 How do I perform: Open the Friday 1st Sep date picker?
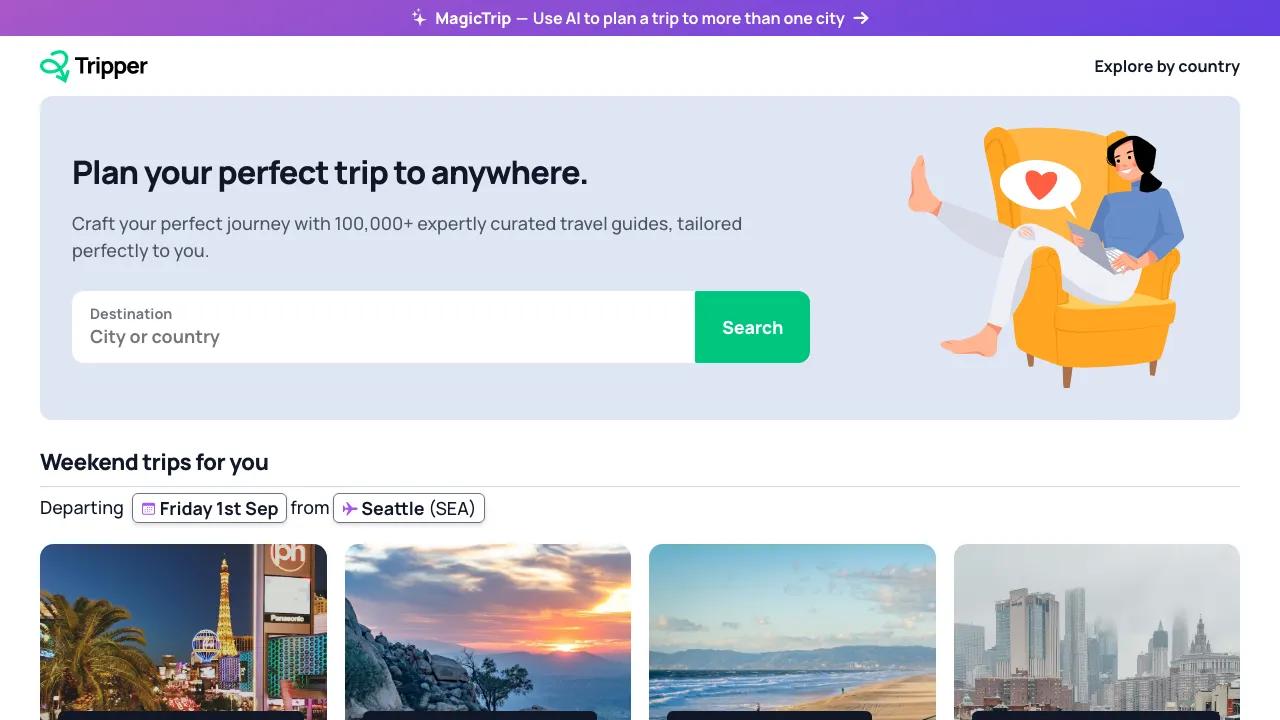tap(210, 508)
